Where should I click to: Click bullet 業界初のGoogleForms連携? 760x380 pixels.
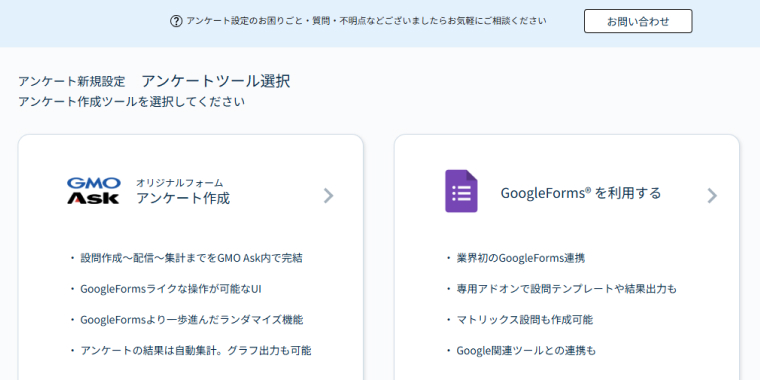pos(521,258)
